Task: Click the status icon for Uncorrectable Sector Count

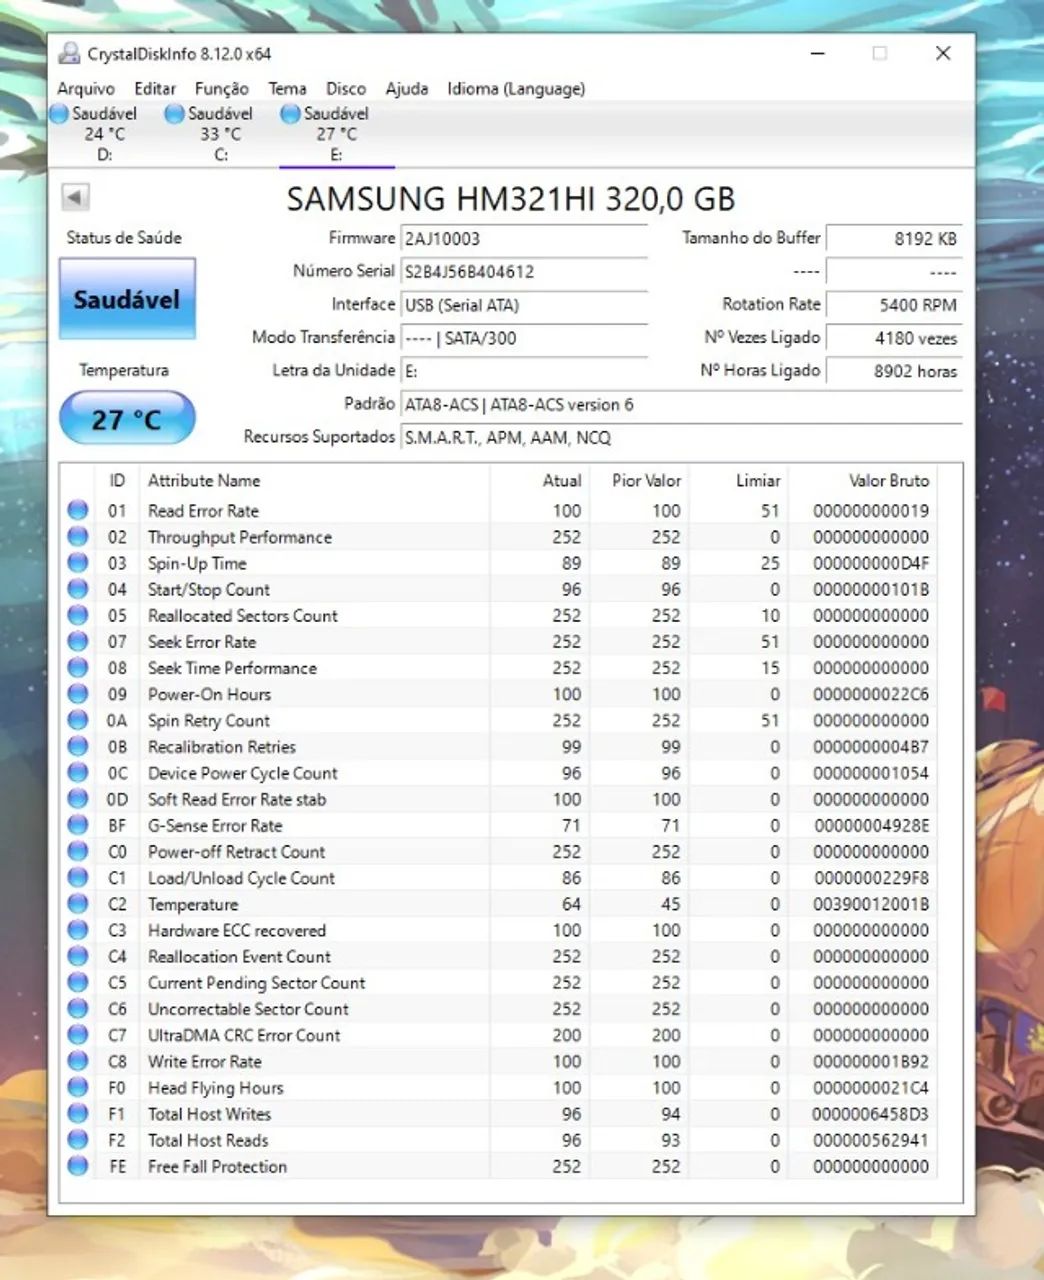Action: coord(77,1009)
